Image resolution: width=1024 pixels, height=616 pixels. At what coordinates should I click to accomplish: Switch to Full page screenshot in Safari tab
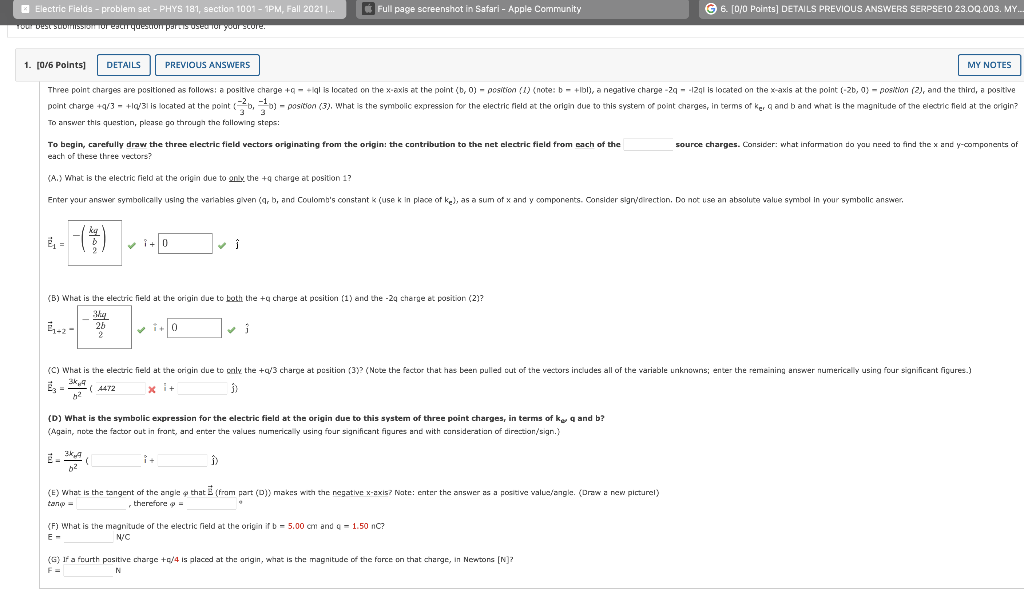coord(522,9)
